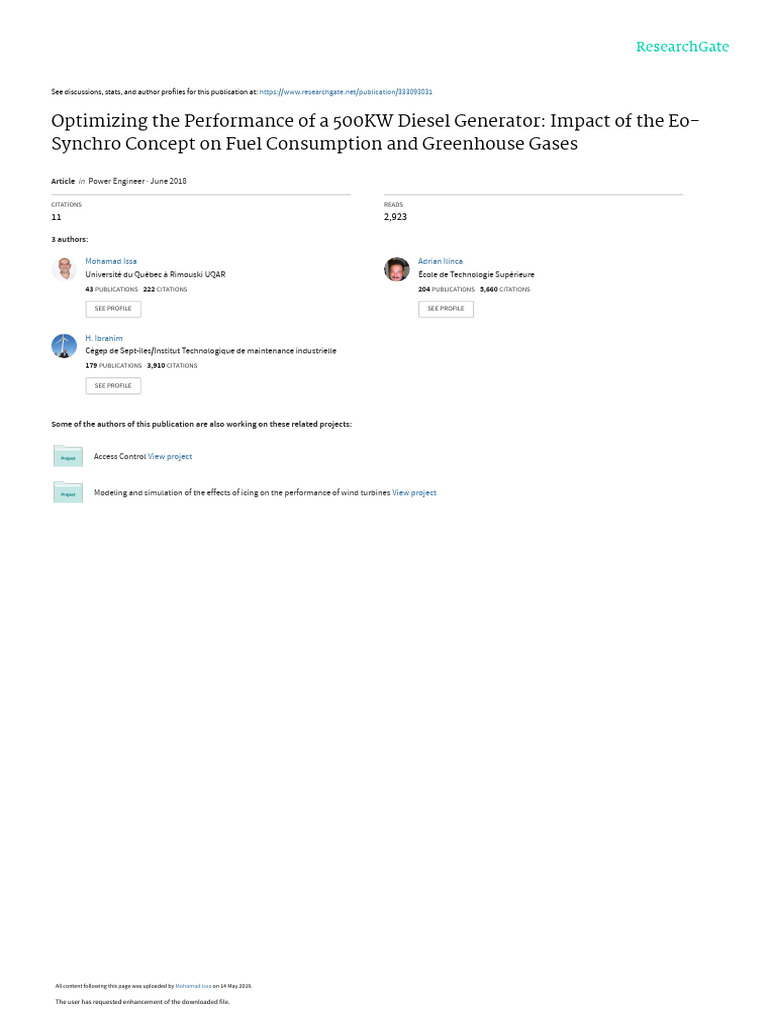
Task: Open H. Ibrahim author name link
Action: (104, 338)
